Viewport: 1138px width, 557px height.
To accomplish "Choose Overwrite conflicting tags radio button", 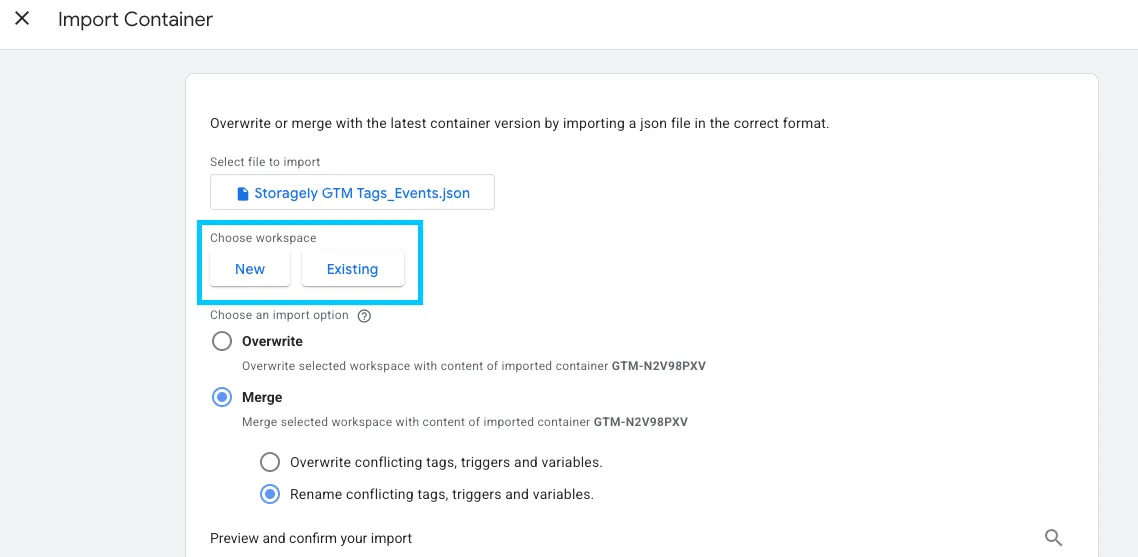I will [269, 462].
